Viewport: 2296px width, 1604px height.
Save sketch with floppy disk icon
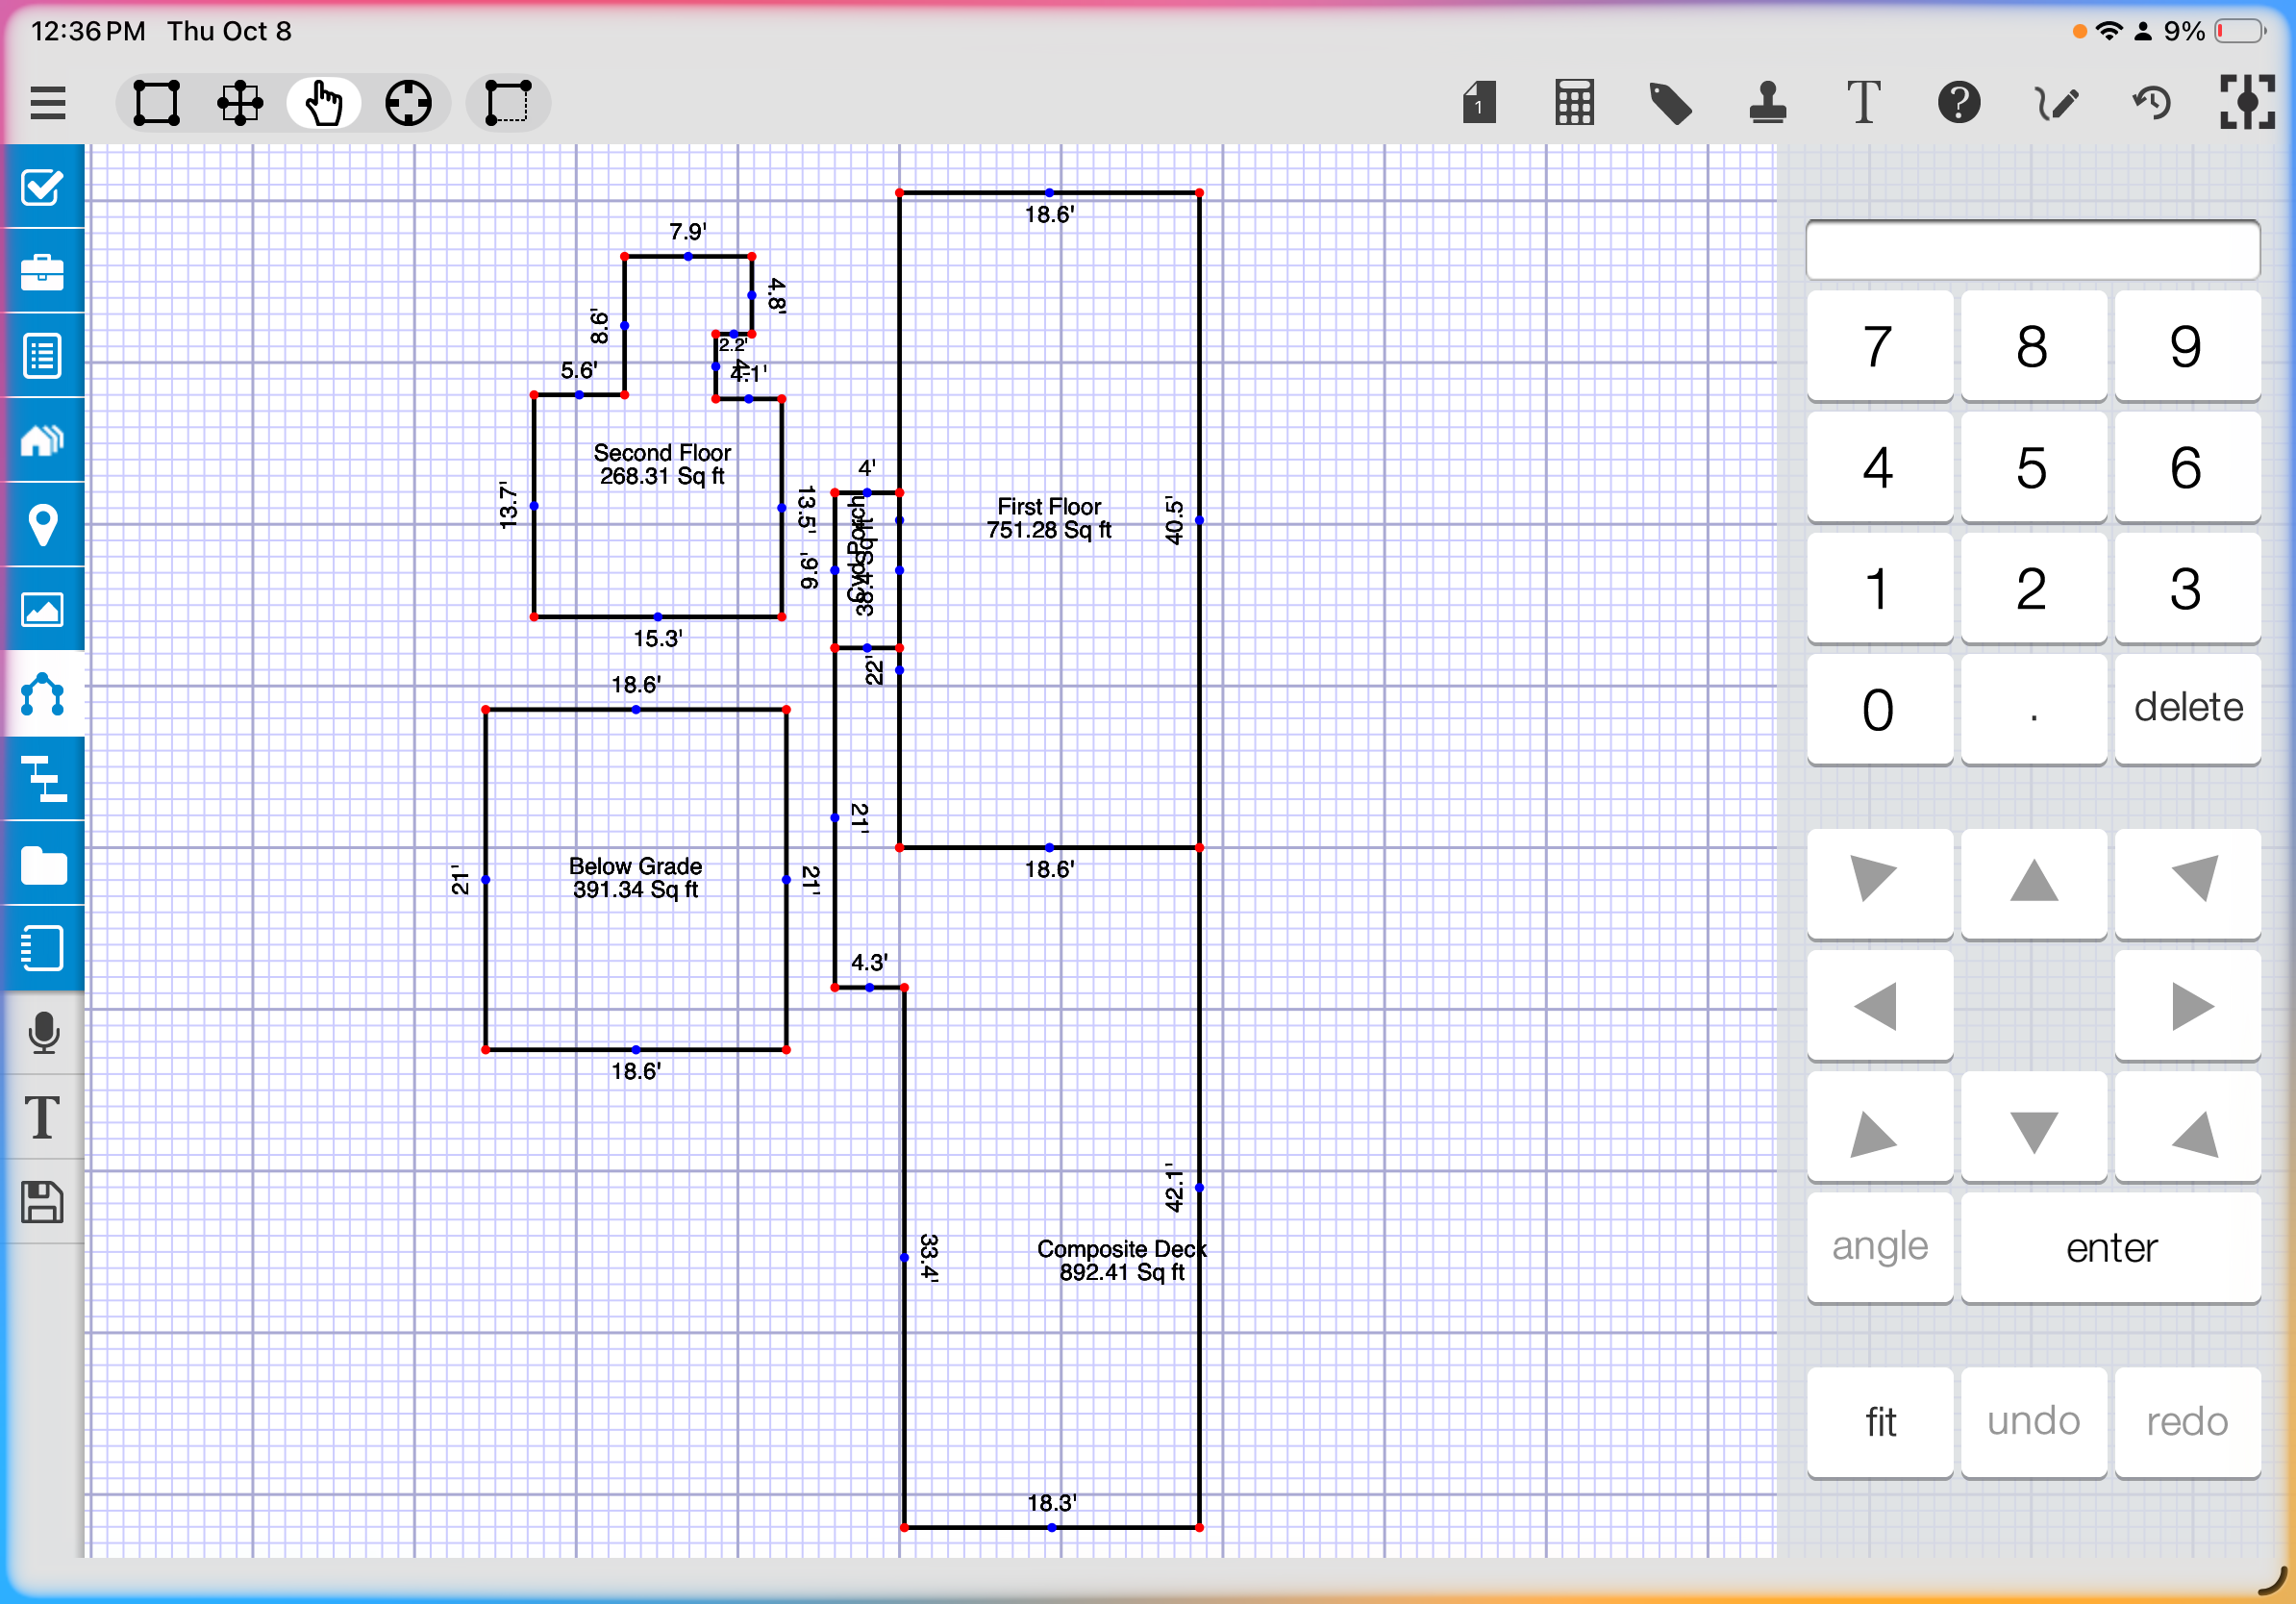click(42, 1202)
